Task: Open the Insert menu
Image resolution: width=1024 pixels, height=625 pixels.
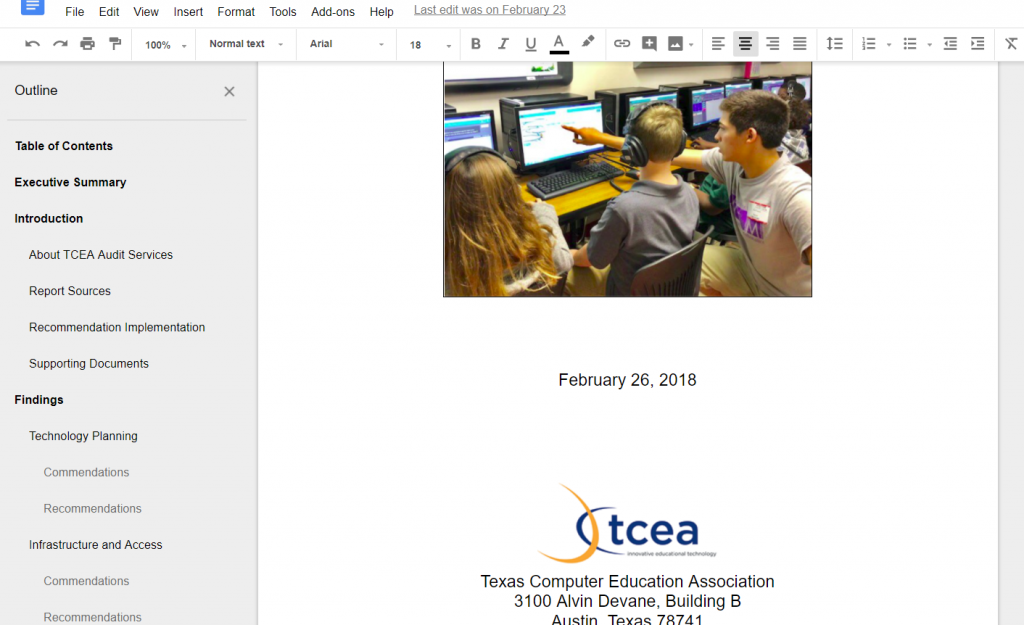Action: 188,12
